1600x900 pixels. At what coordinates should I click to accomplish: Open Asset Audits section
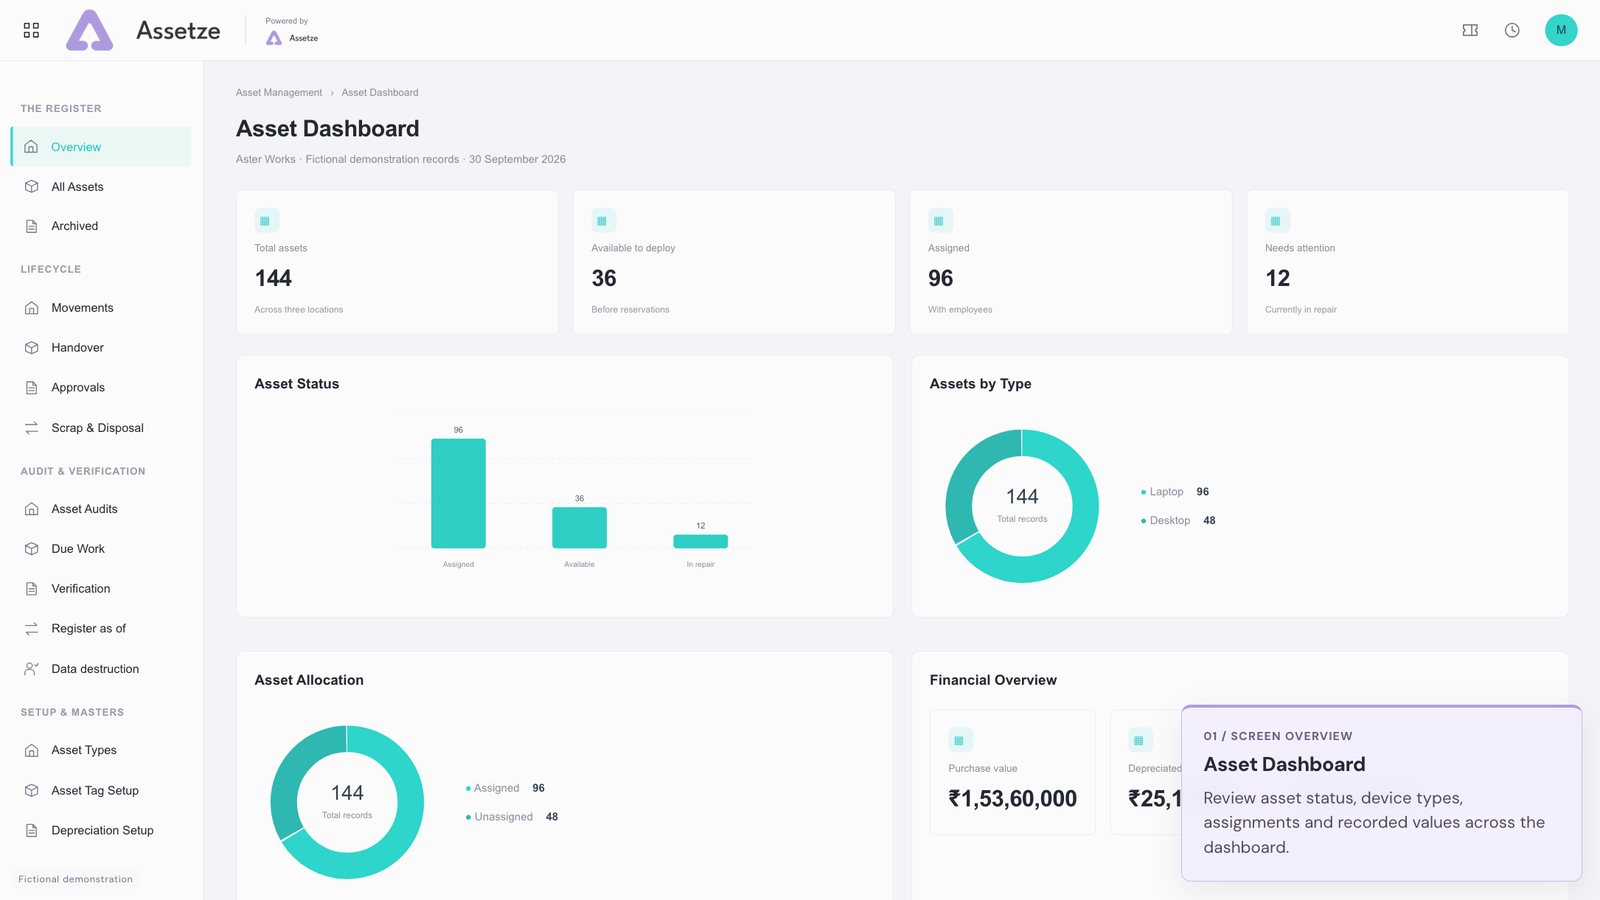(101, 509)
